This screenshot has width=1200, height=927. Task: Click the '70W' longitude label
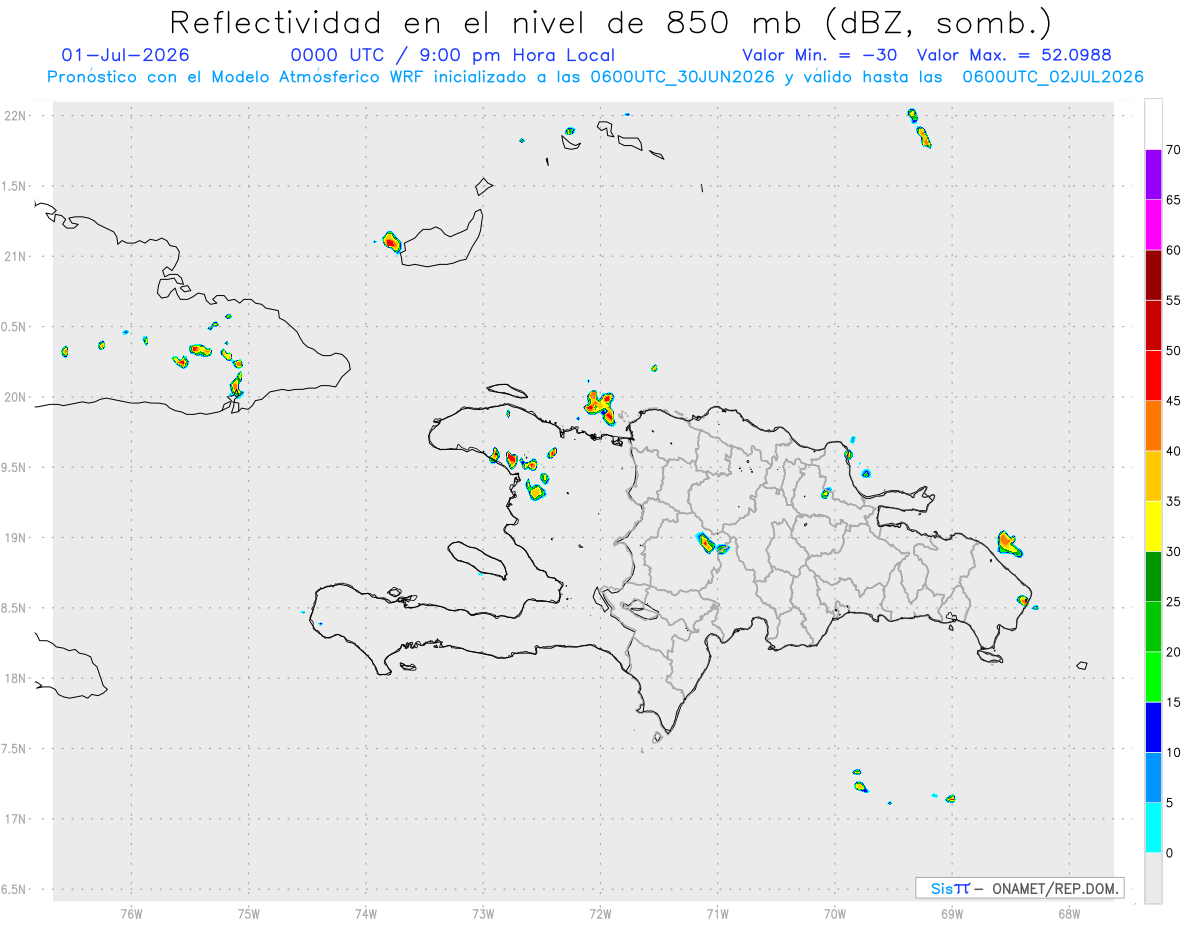point(835,913)
